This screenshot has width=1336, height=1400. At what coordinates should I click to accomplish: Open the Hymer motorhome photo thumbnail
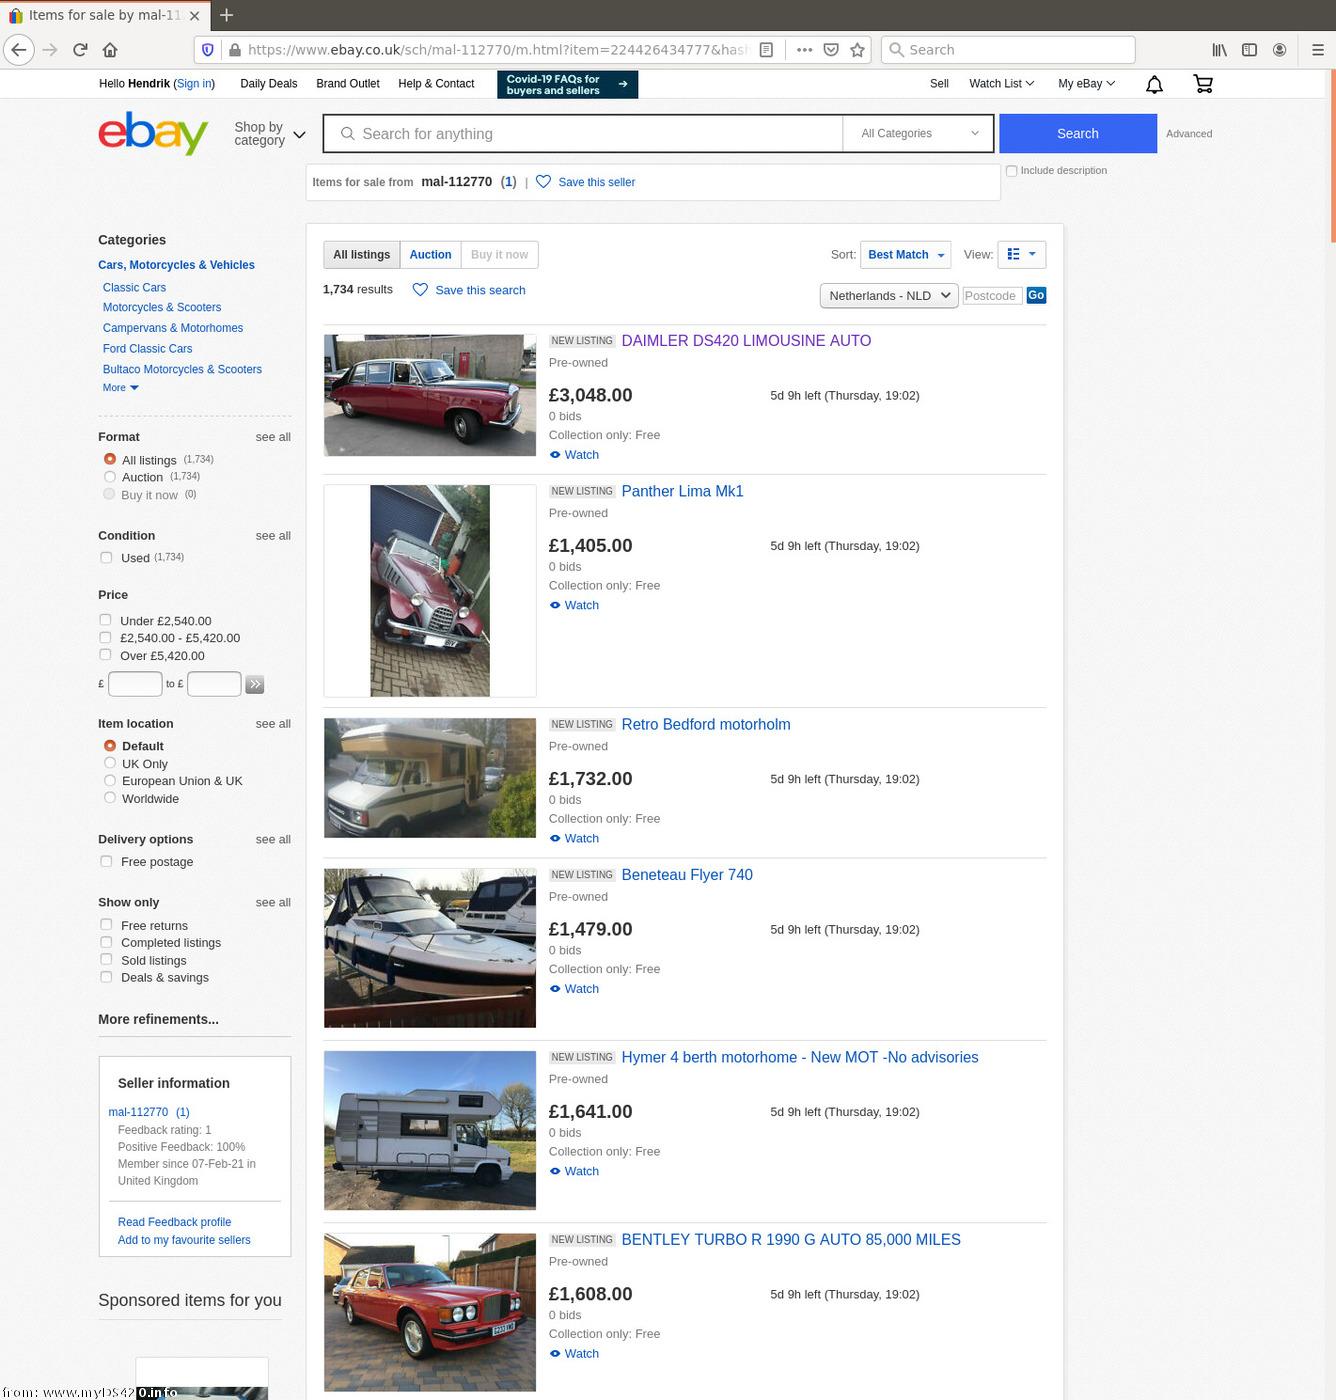[x=430, y=1130]
